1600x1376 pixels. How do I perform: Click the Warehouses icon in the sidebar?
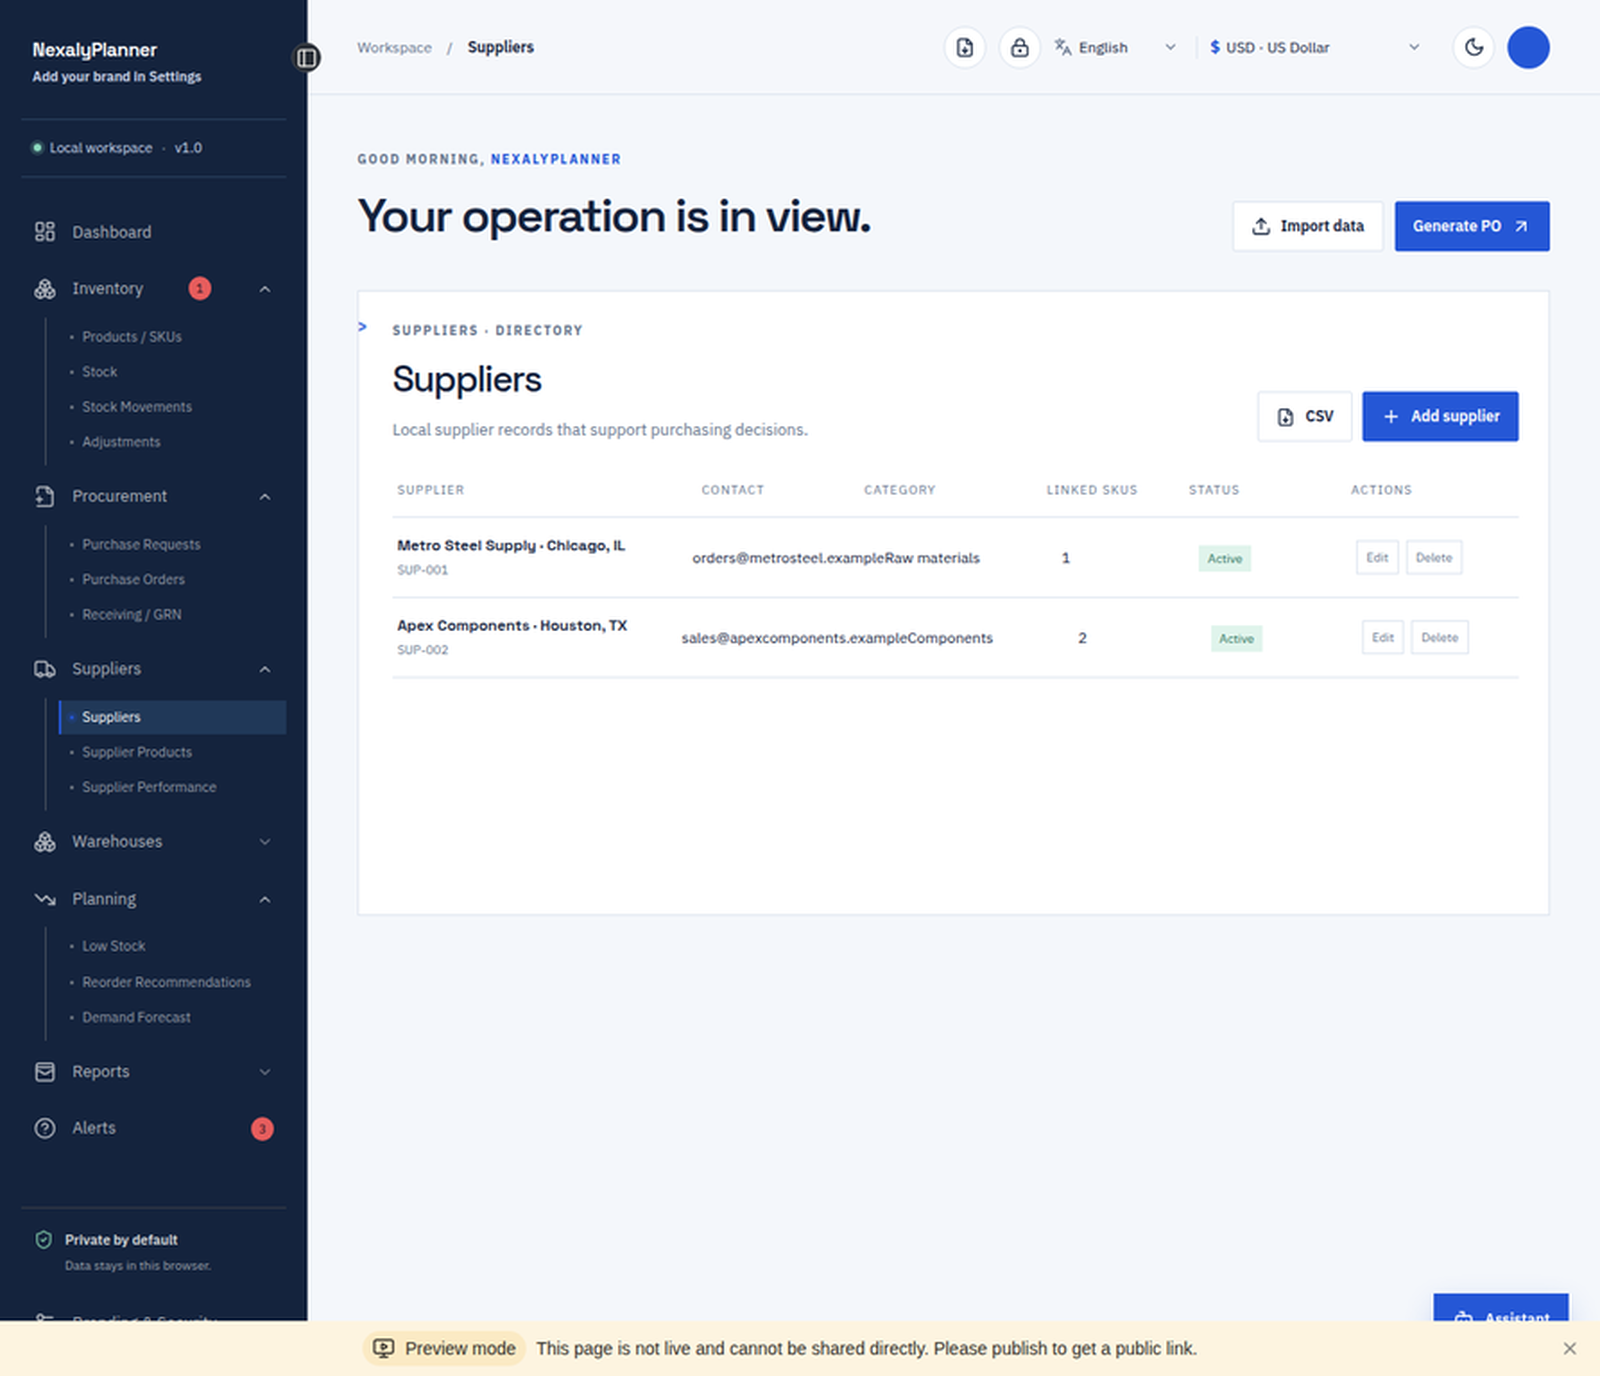45,842
